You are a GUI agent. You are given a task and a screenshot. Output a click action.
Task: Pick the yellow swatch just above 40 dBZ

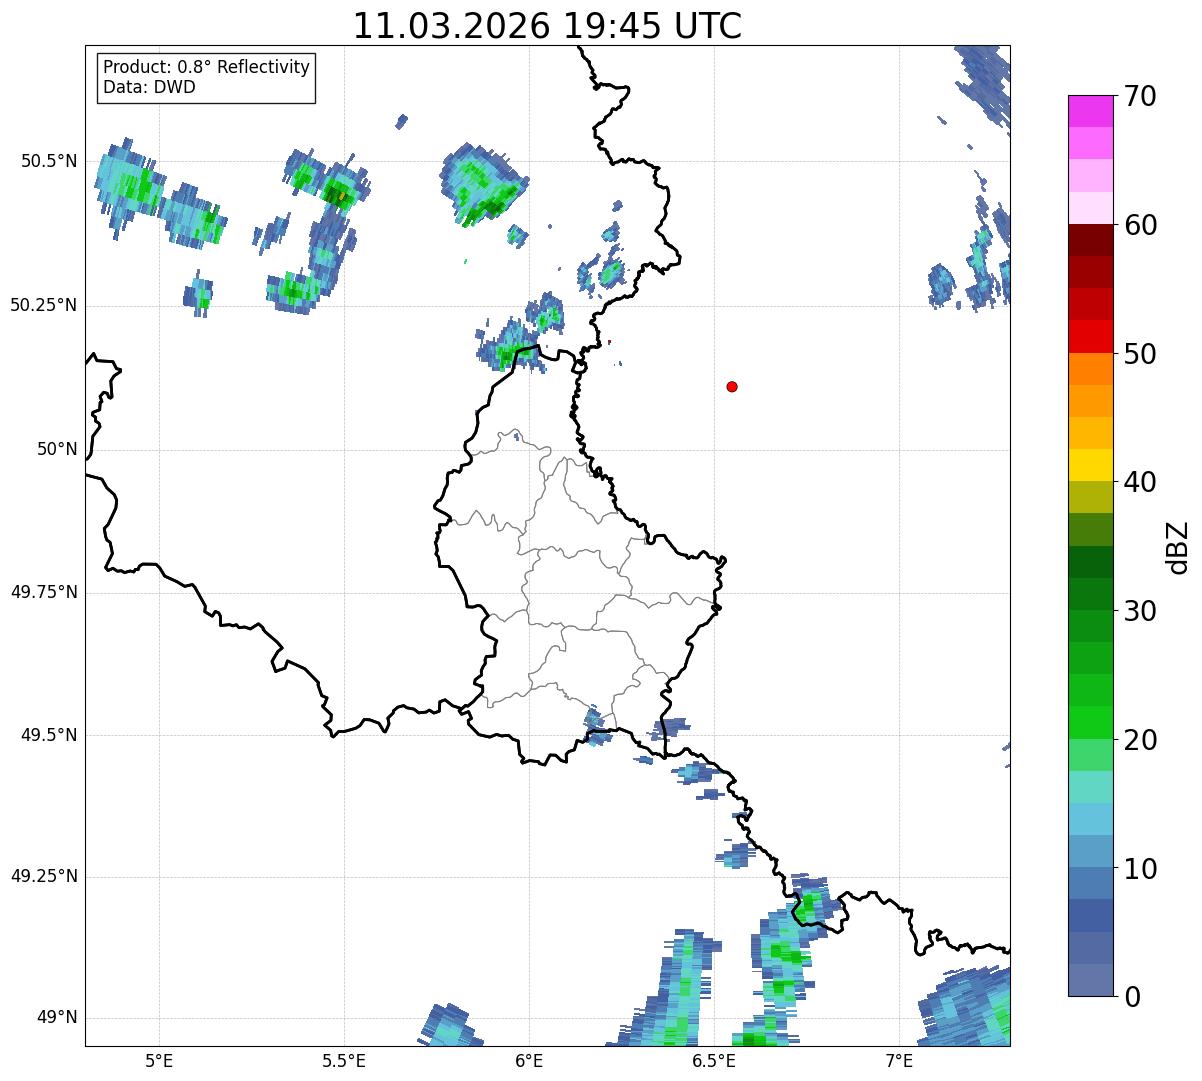click(1091, 466)
